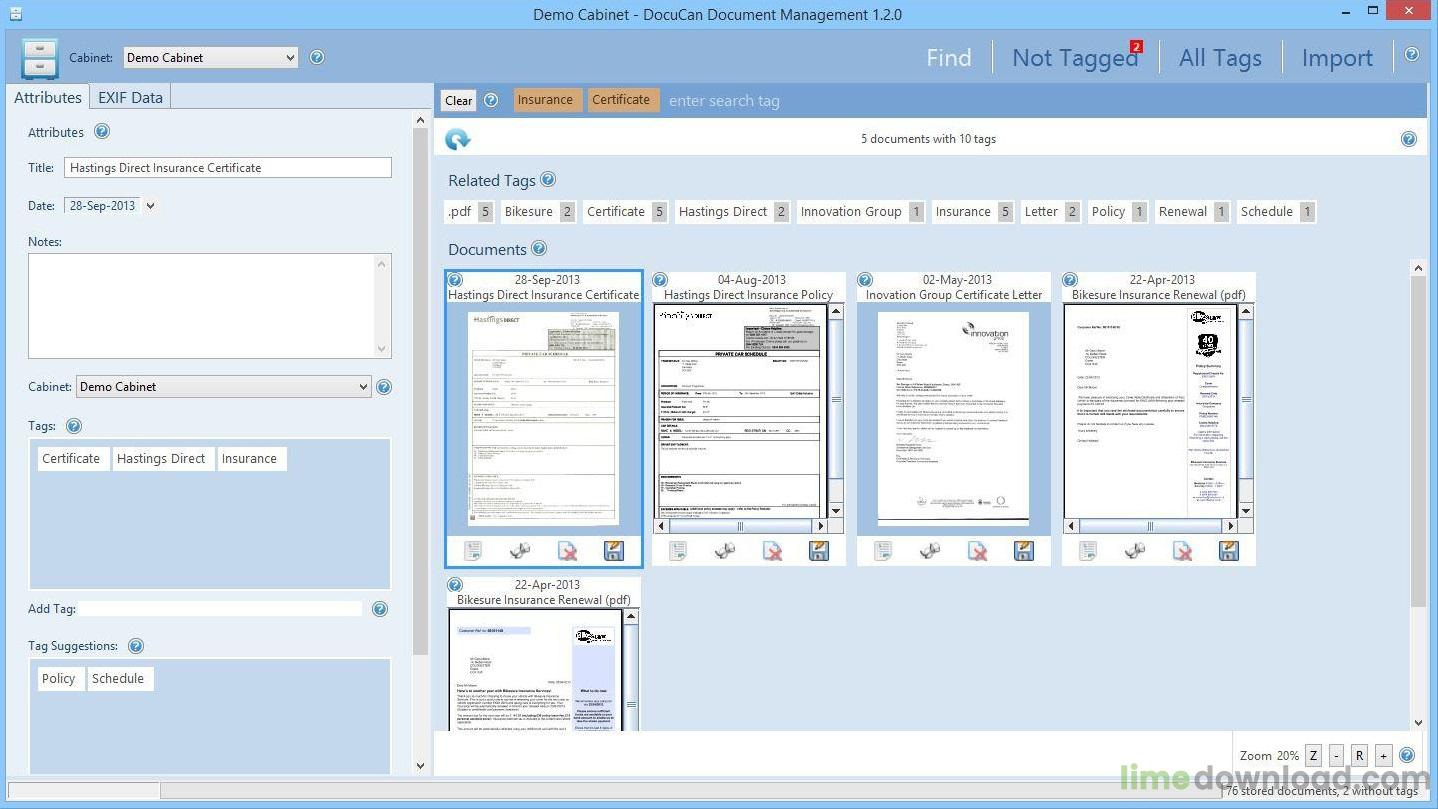Click the document properties icon under the first Bikesure Insurance Renewal
The height and width of the screenshot is (809, 1438).
coord(1088,551)
